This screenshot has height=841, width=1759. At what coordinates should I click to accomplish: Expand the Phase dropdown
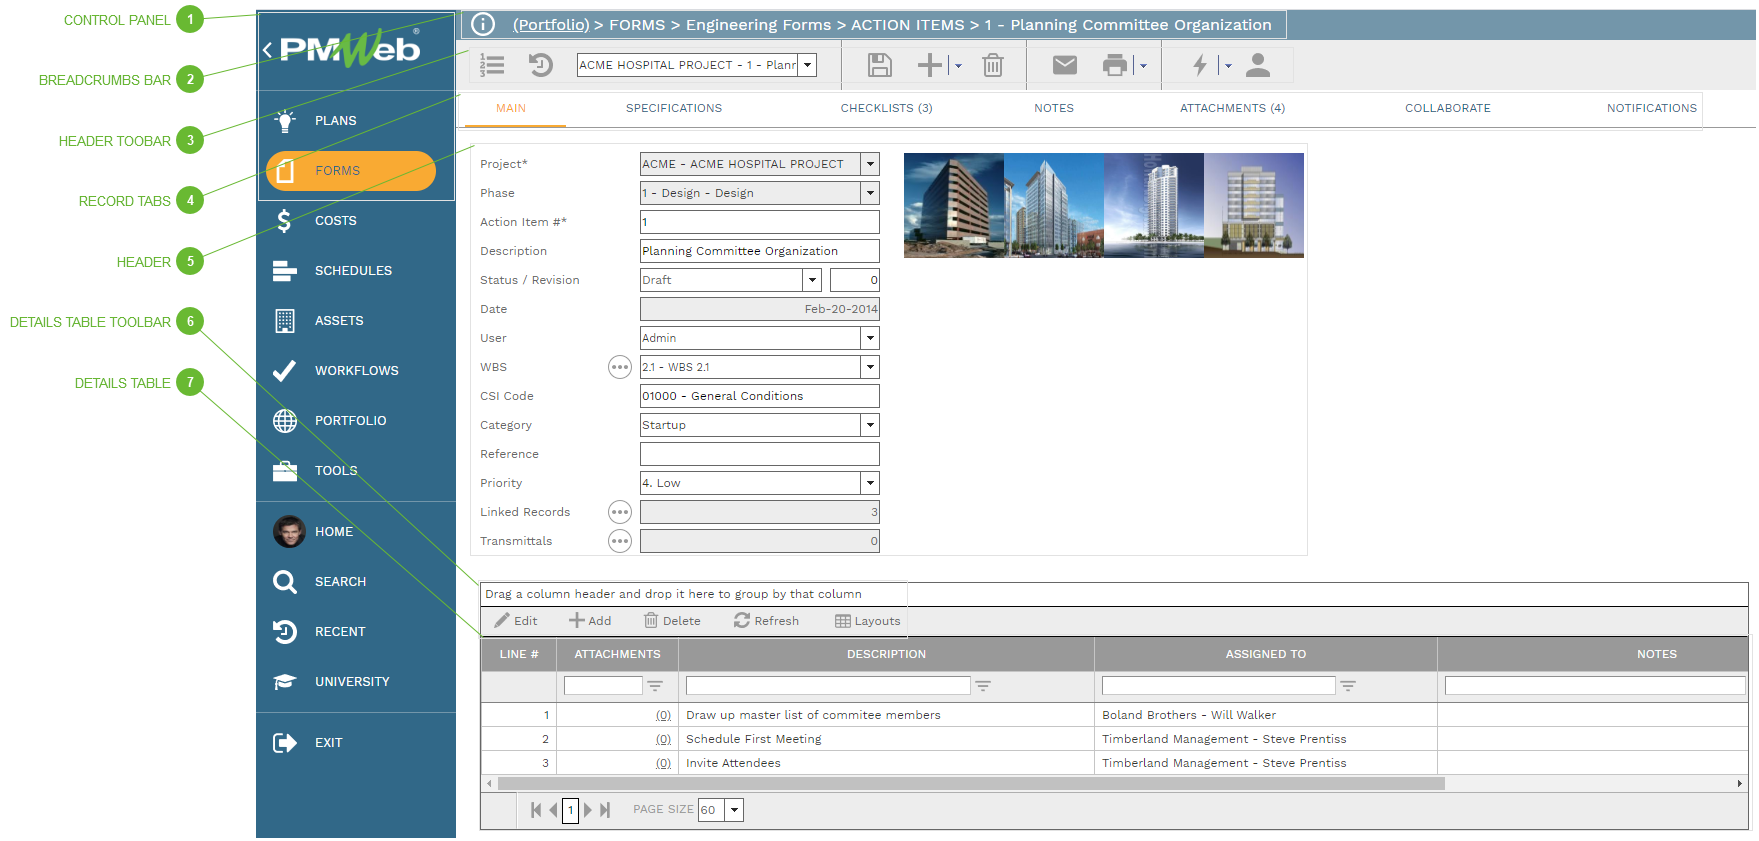(870, 193)
